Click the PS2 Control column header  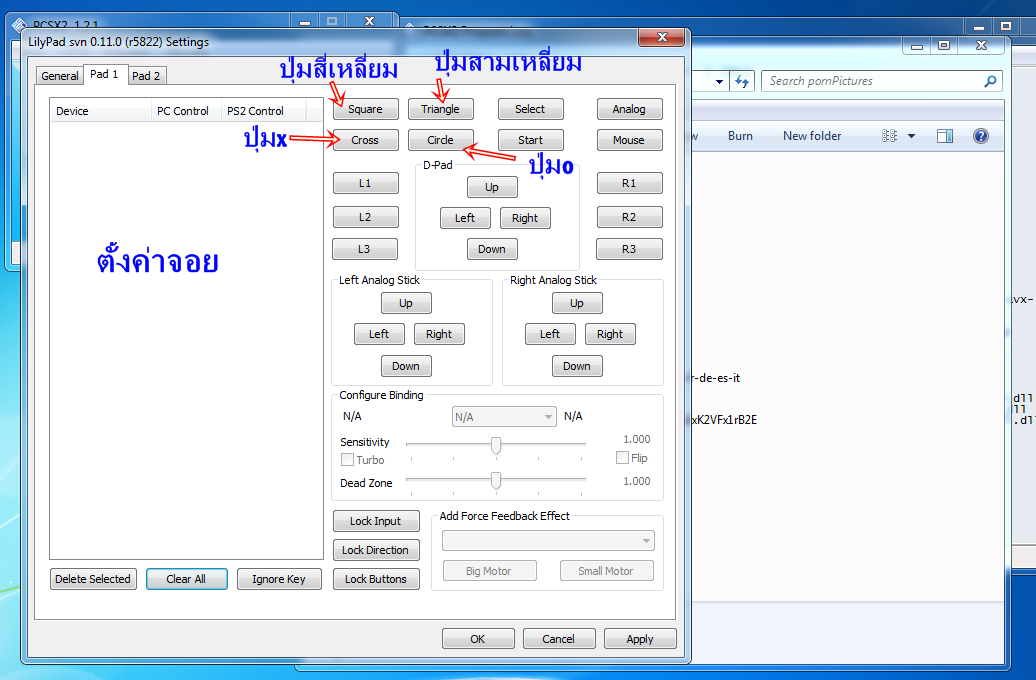263,111
